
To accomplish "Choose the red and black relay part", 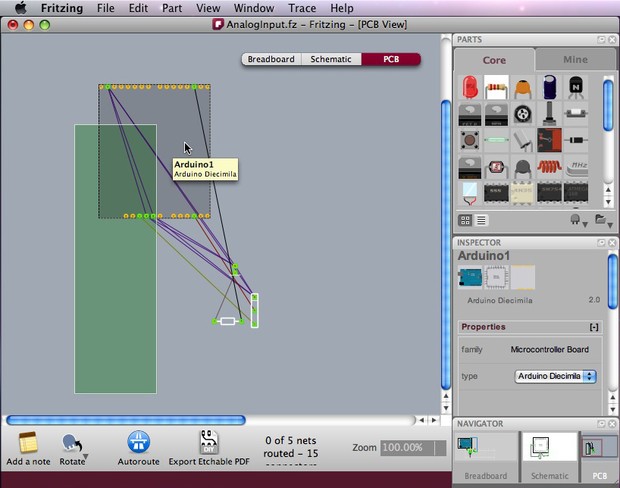I will coord(549,140).
